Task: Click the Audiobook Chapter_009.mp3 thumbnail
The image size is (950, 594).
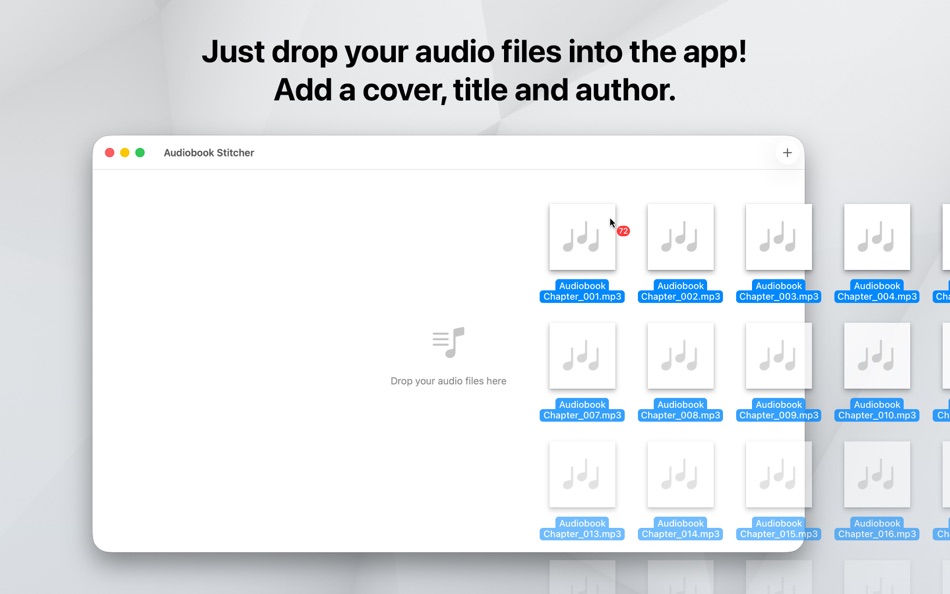Action: click(x=778, y=356)
